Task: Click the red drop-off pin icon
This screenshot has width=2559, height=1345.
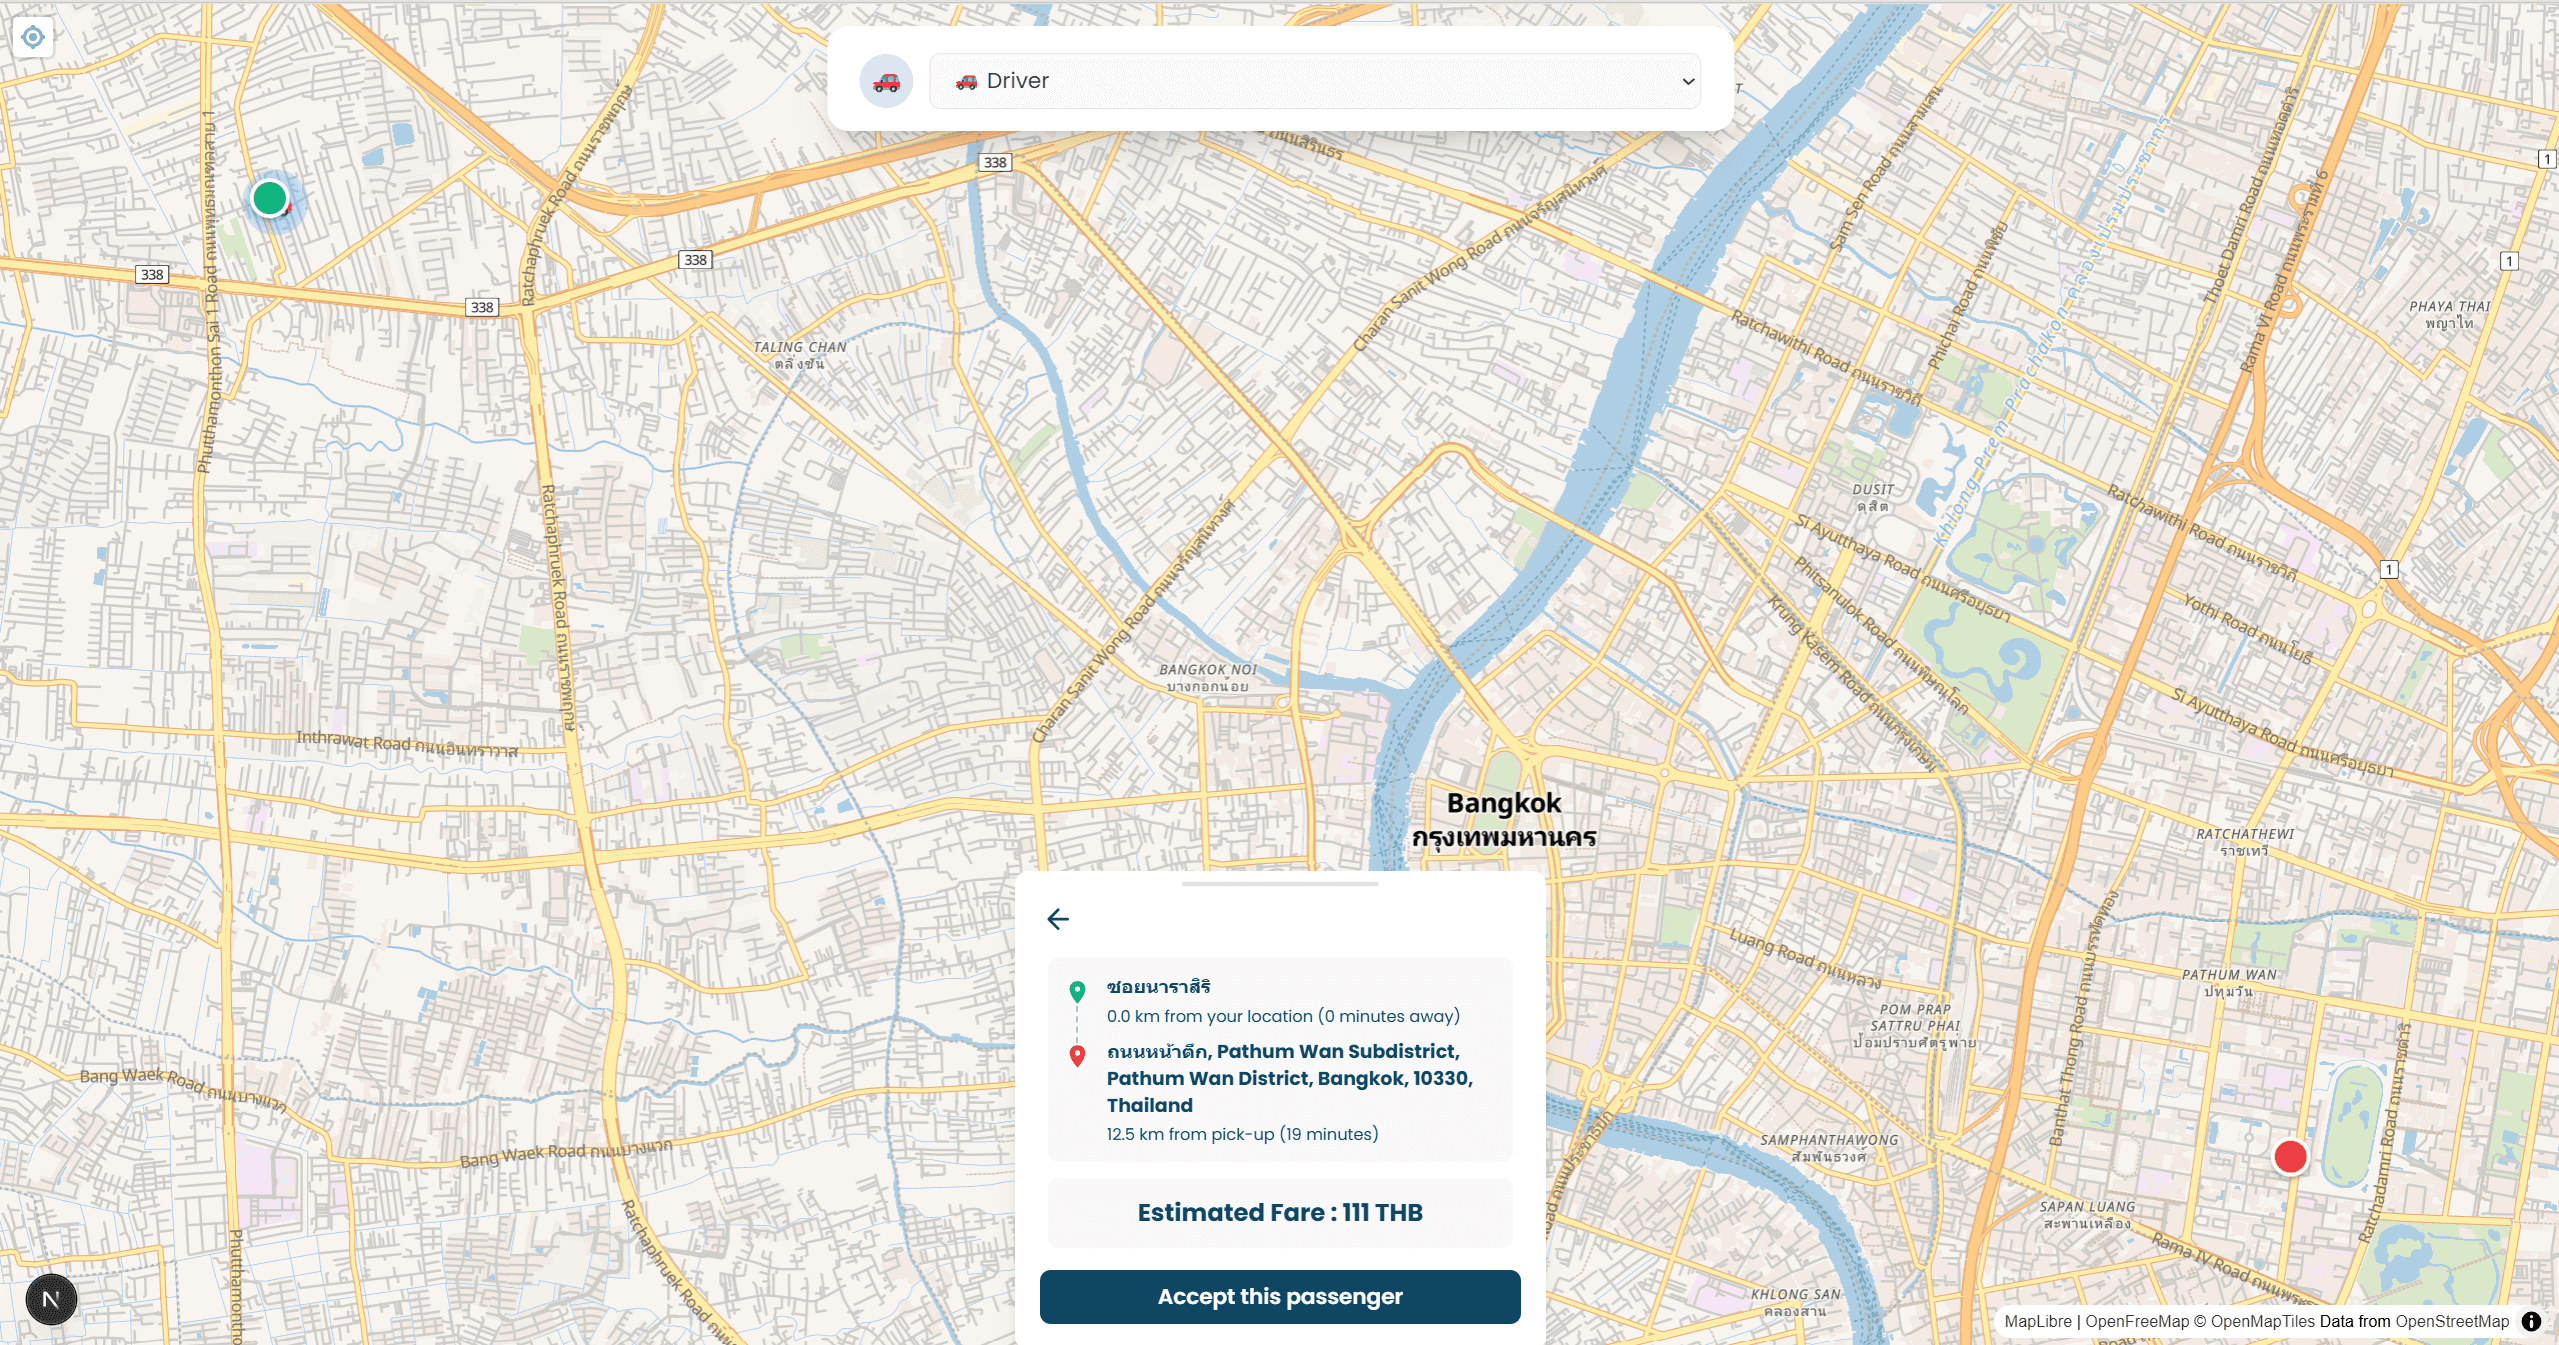Action: click(1077, 1056)
